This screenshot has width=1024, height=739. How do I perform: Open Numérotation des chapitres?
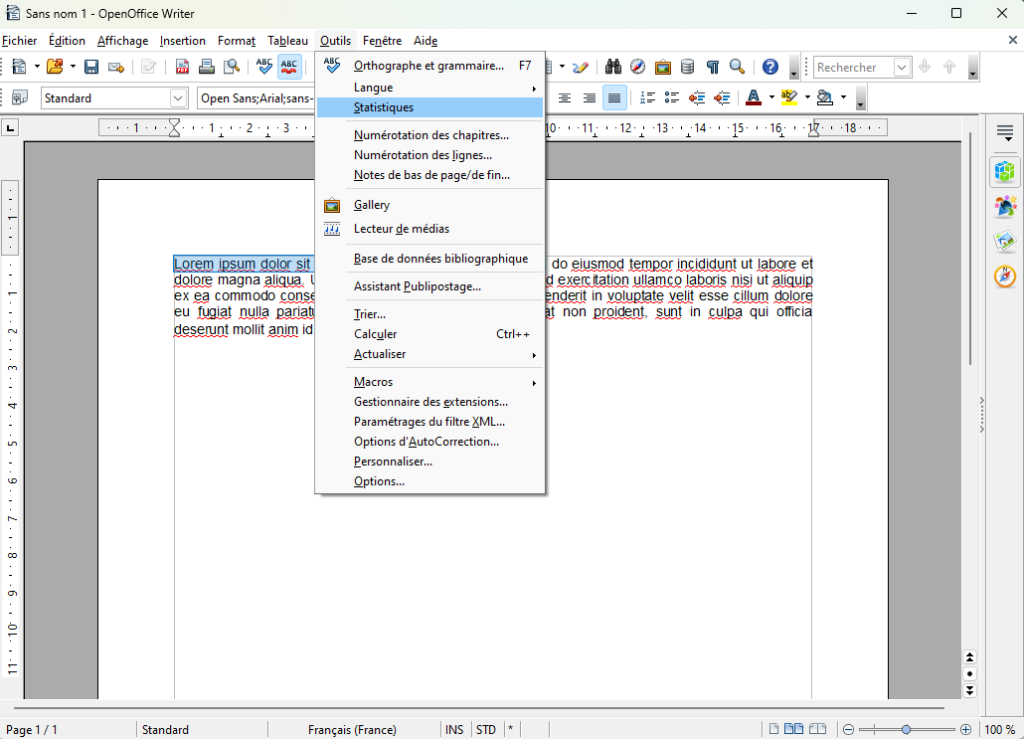tap(430, 135)
